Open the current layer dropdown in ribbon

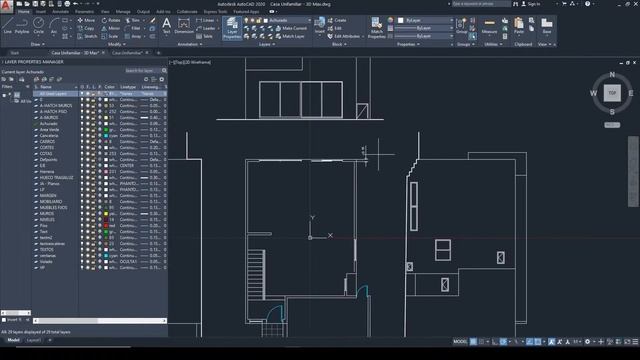click(x=278, y=20)
